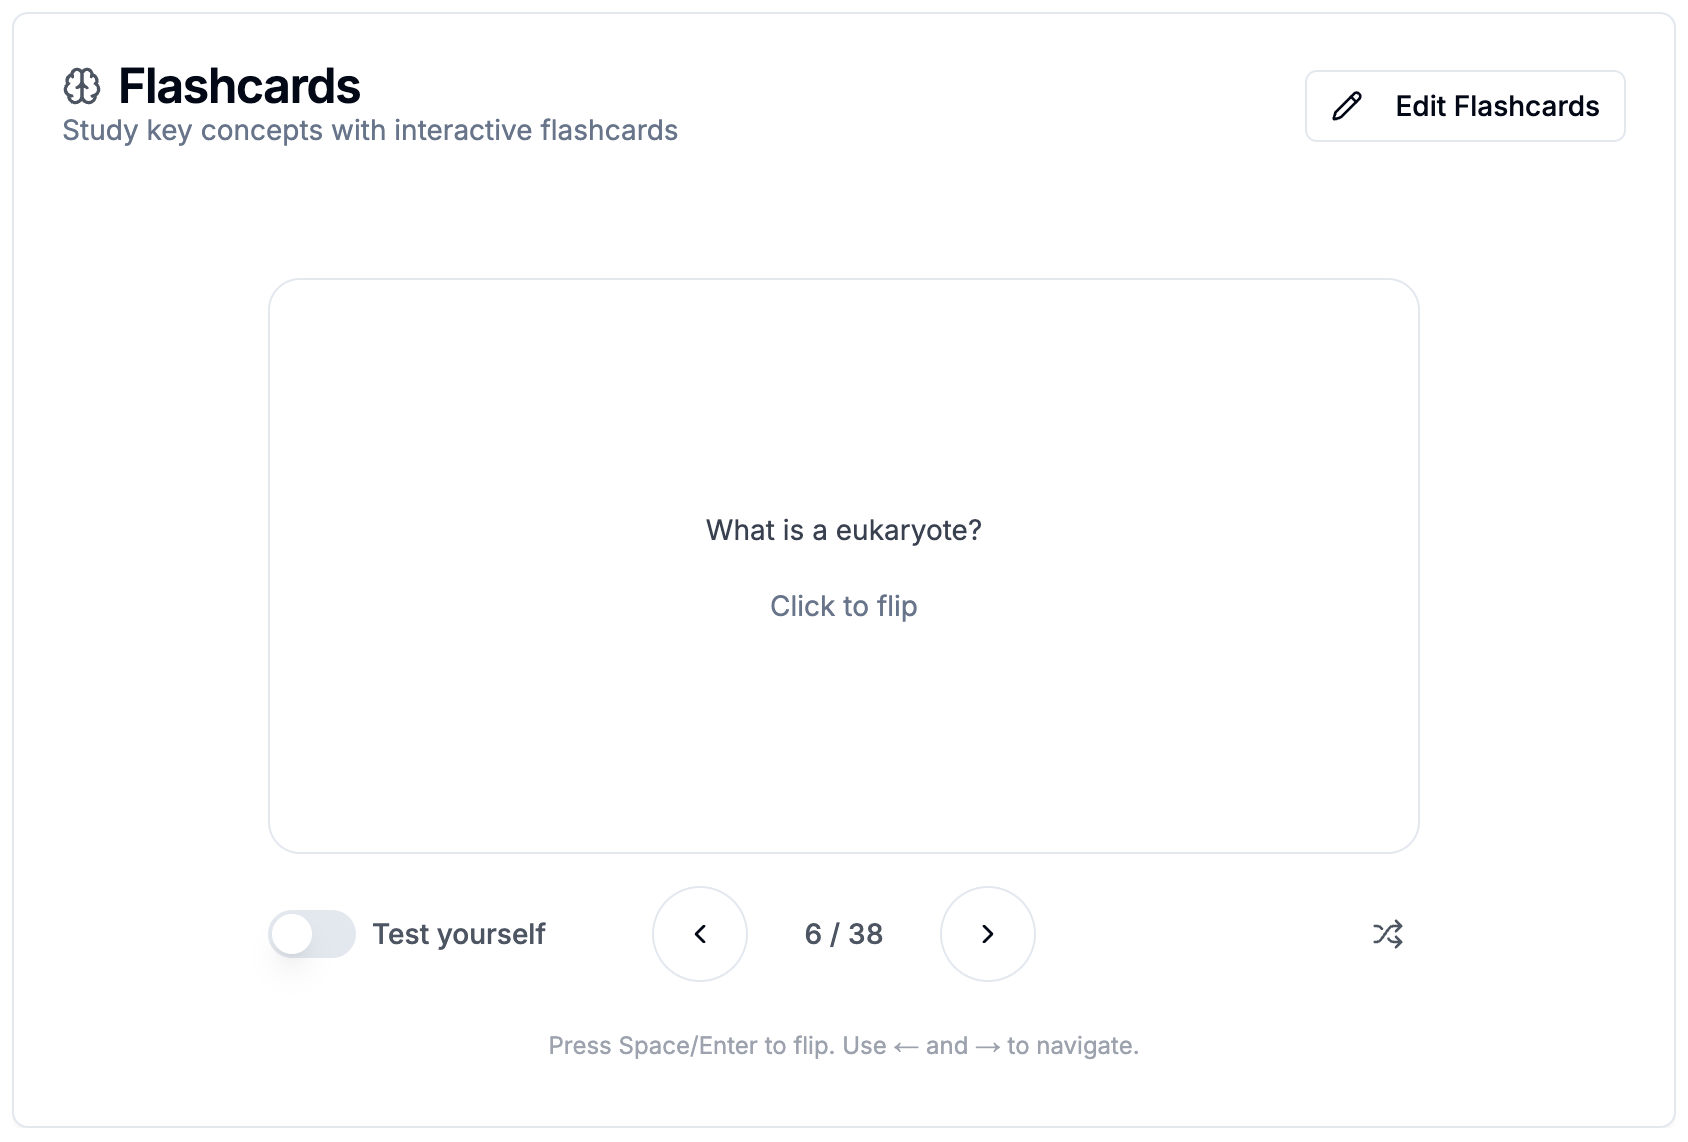Advance to the next flashcard
The width and height of the screenshot is (1688, 1142).
pos(988,934)
